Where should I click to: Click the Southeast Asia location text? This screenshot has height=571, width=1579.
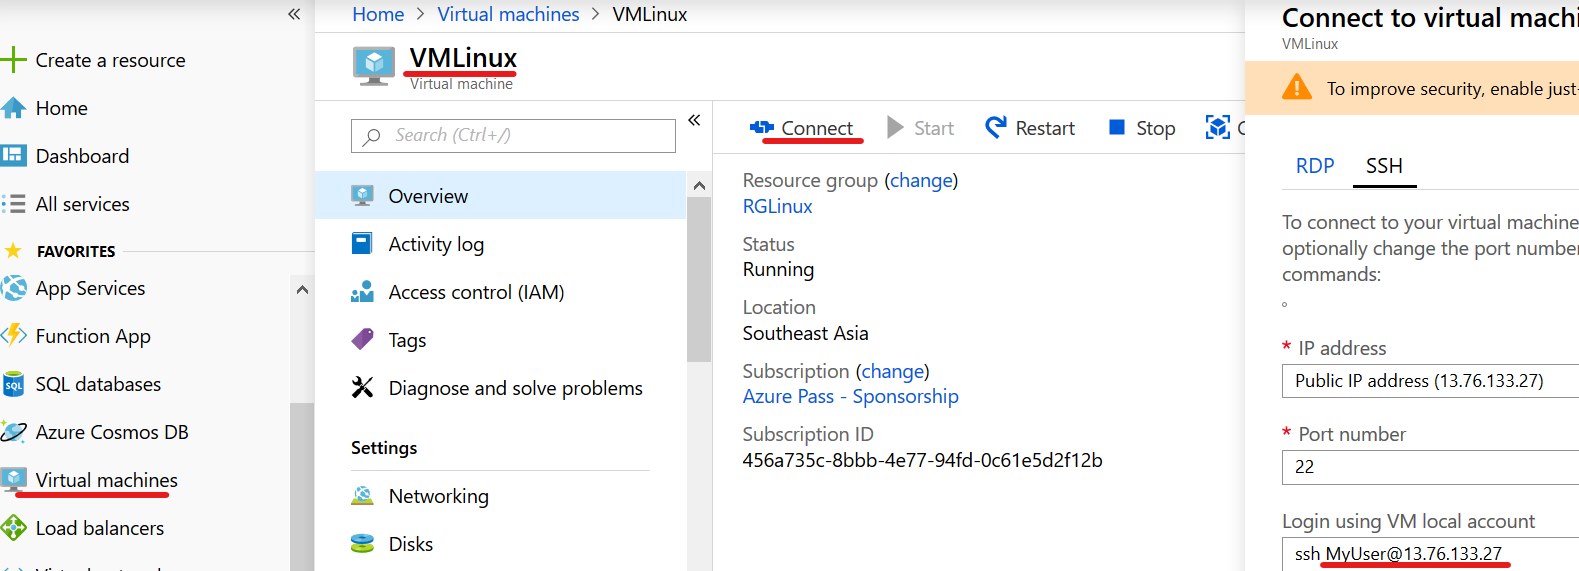805,333
